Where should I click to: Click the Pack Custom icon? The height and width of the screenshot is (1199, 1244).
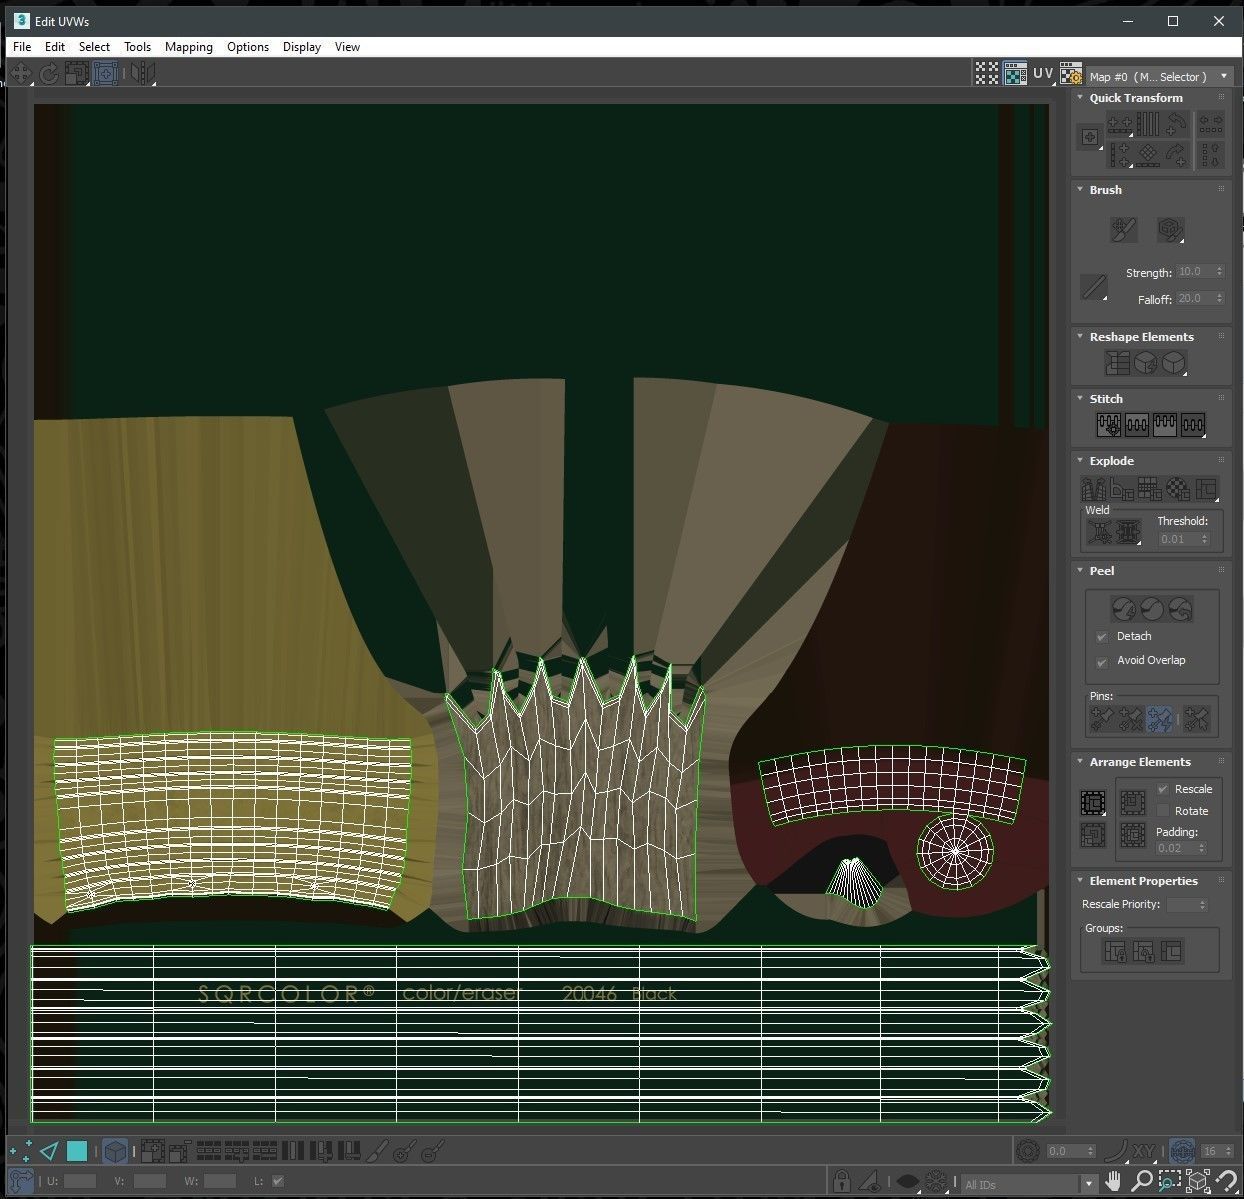1093,803
